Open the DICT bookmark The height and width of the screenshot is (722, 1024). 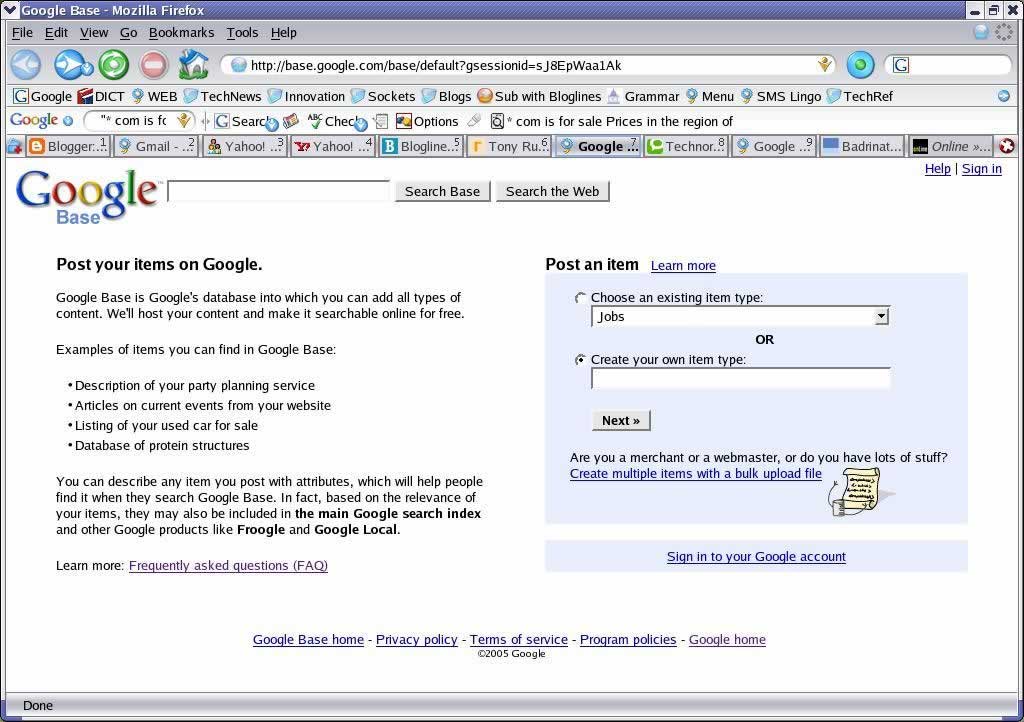tap(101, 96)
